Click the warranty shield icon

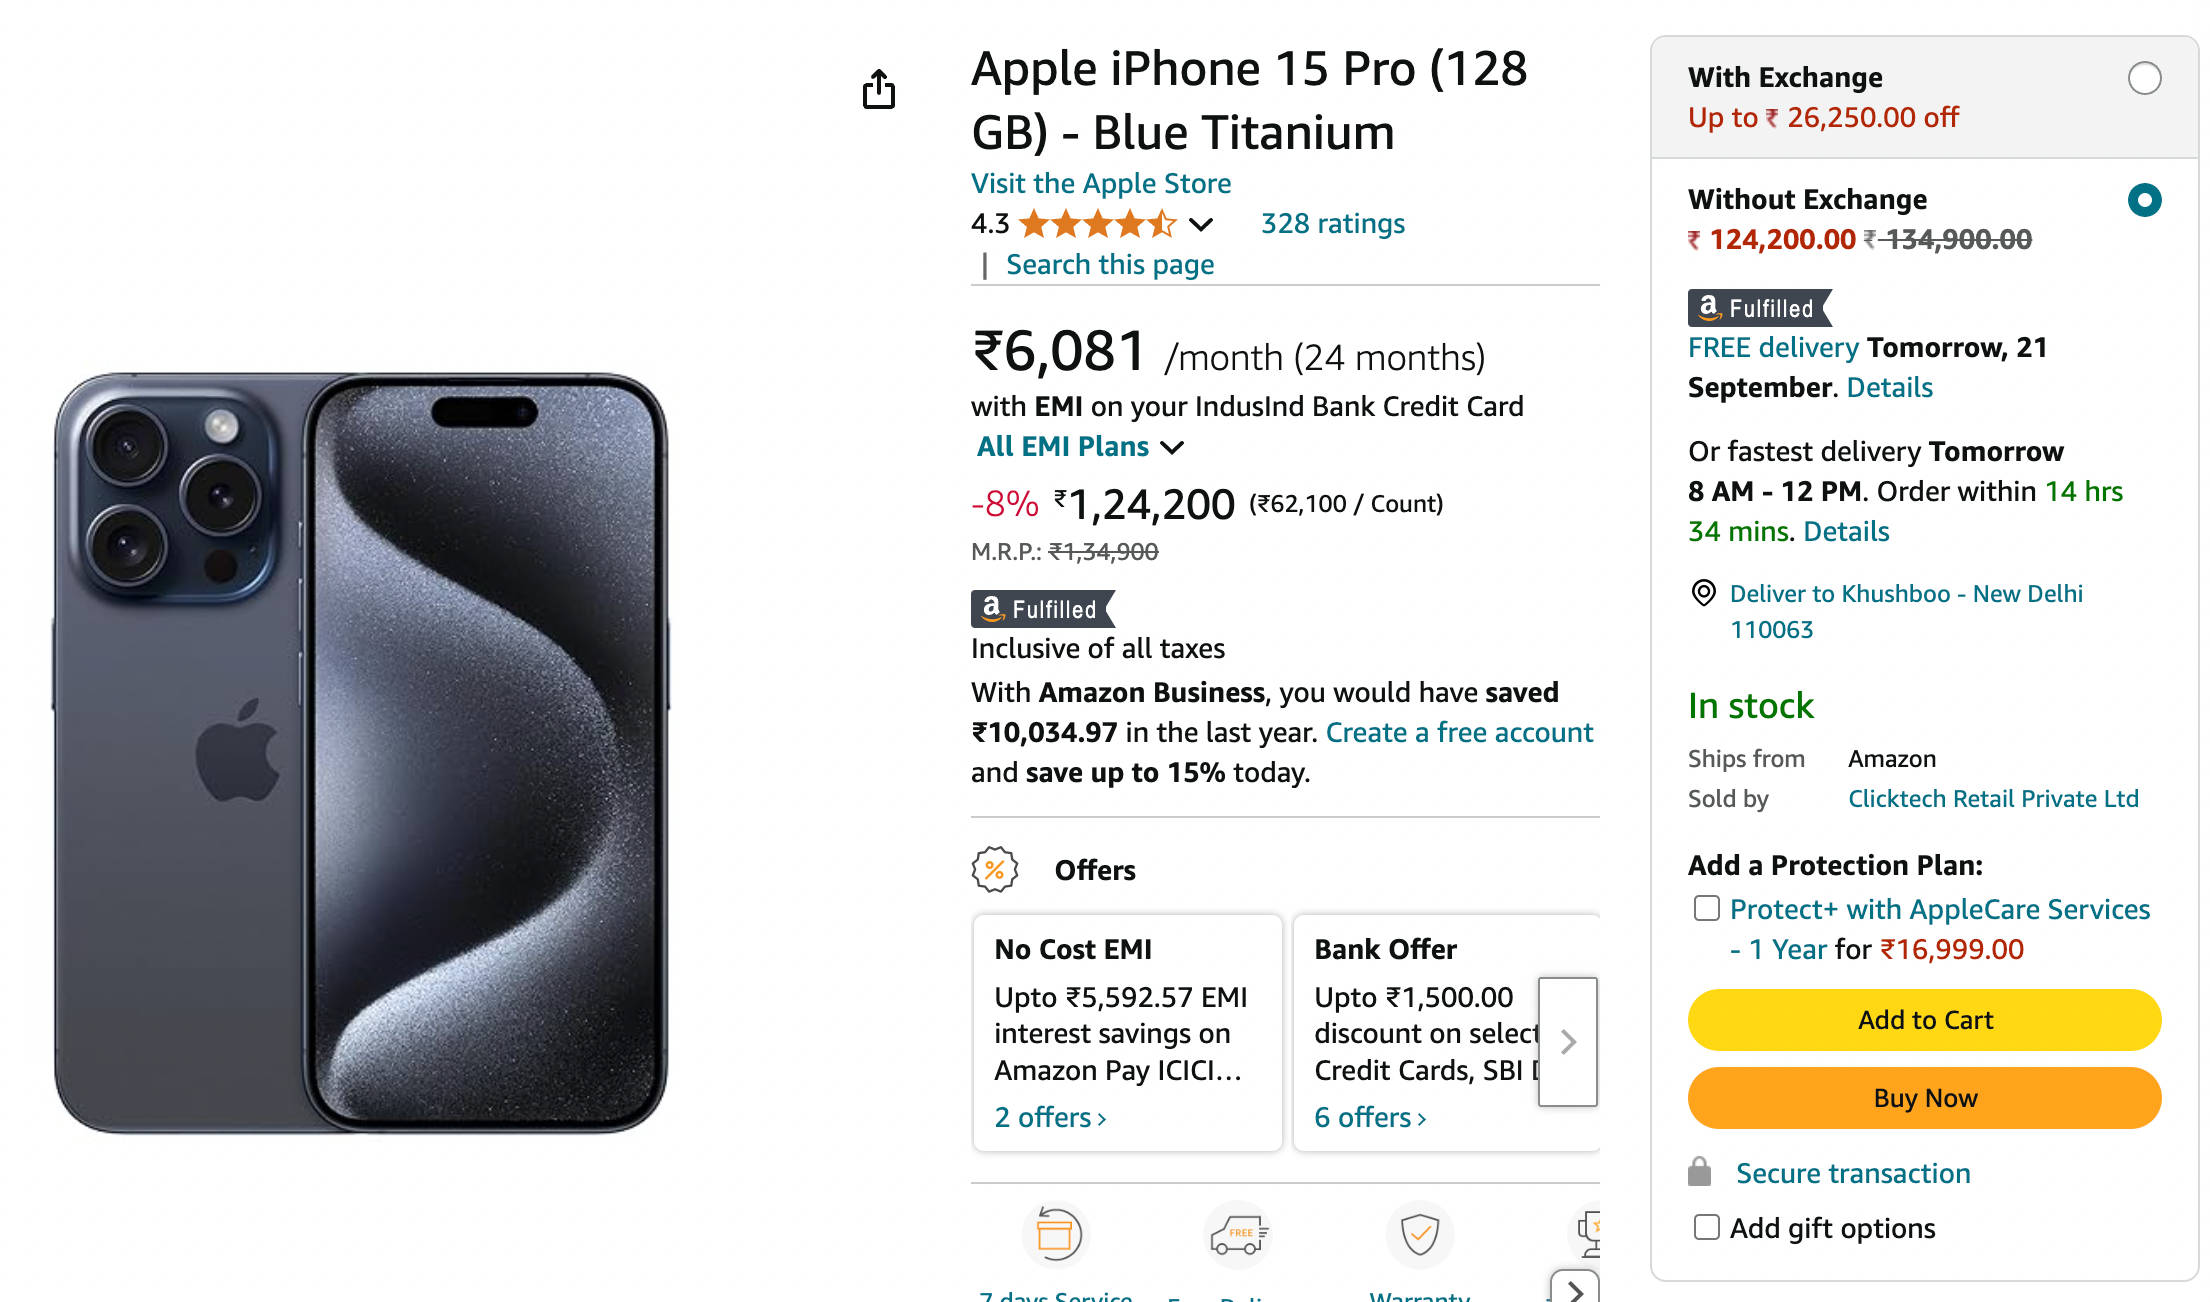pyautogui.click(x=1419, y=1234)
